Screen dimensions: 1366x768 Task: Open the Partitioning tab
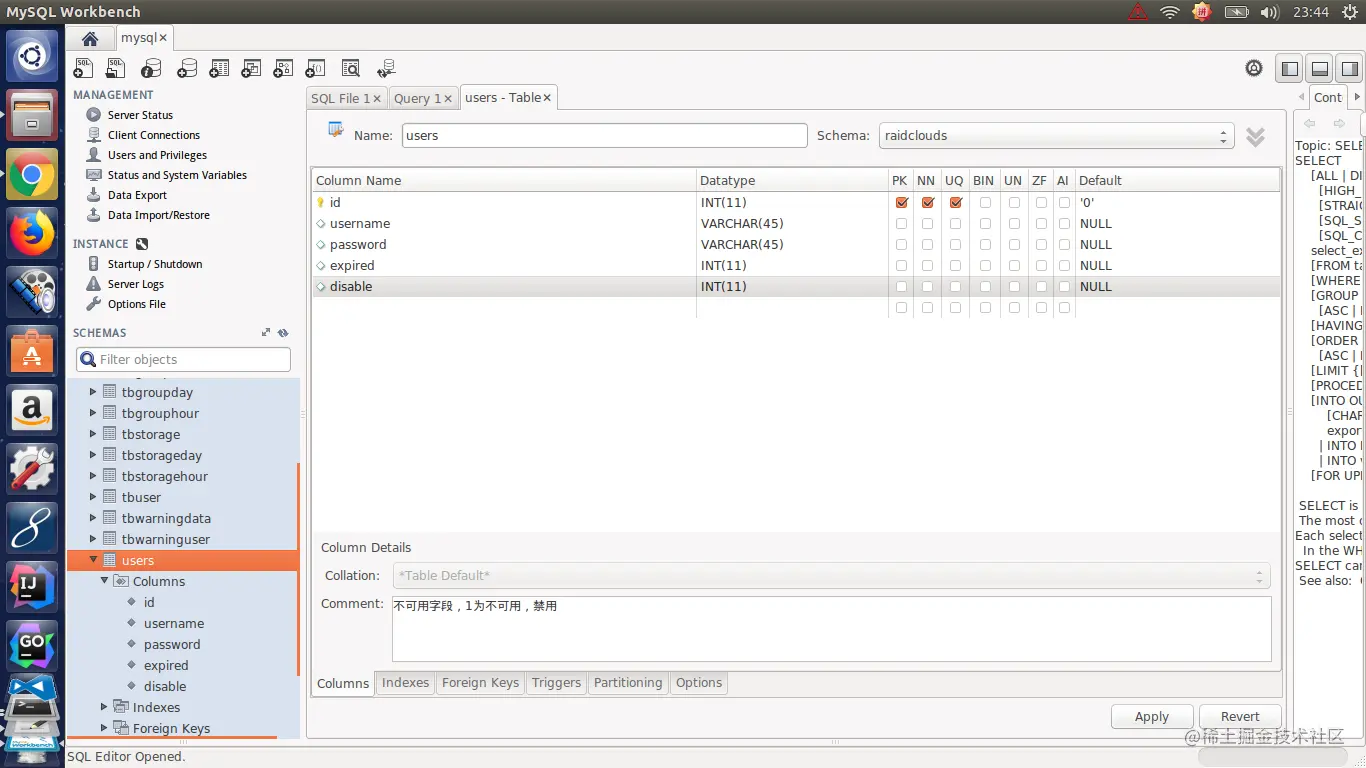pos(628,683)
